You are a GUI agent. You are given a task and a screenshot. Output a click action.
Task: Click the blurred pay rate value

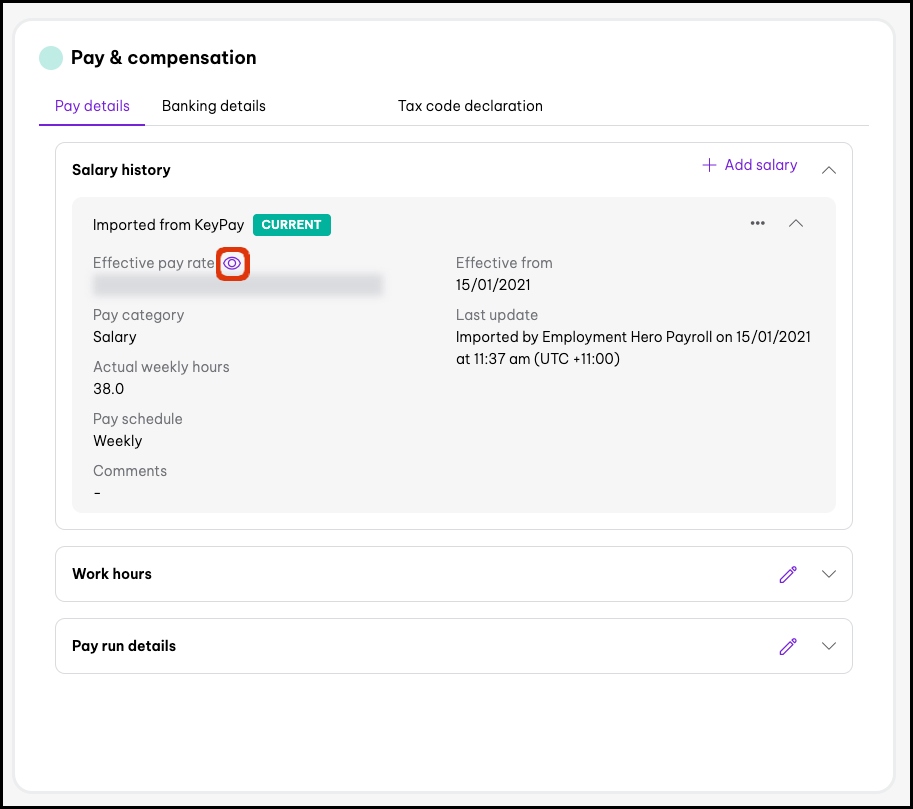point(238,286)
